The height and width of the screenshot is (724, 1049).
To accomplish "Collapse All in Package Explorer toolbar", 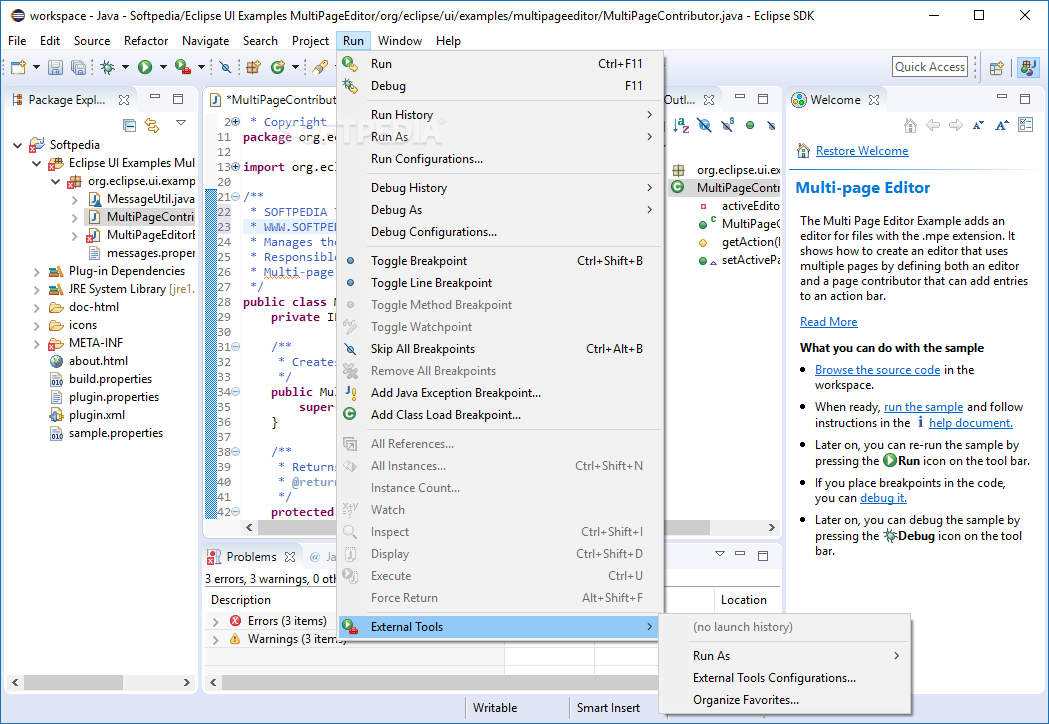I will coord(130,125).
